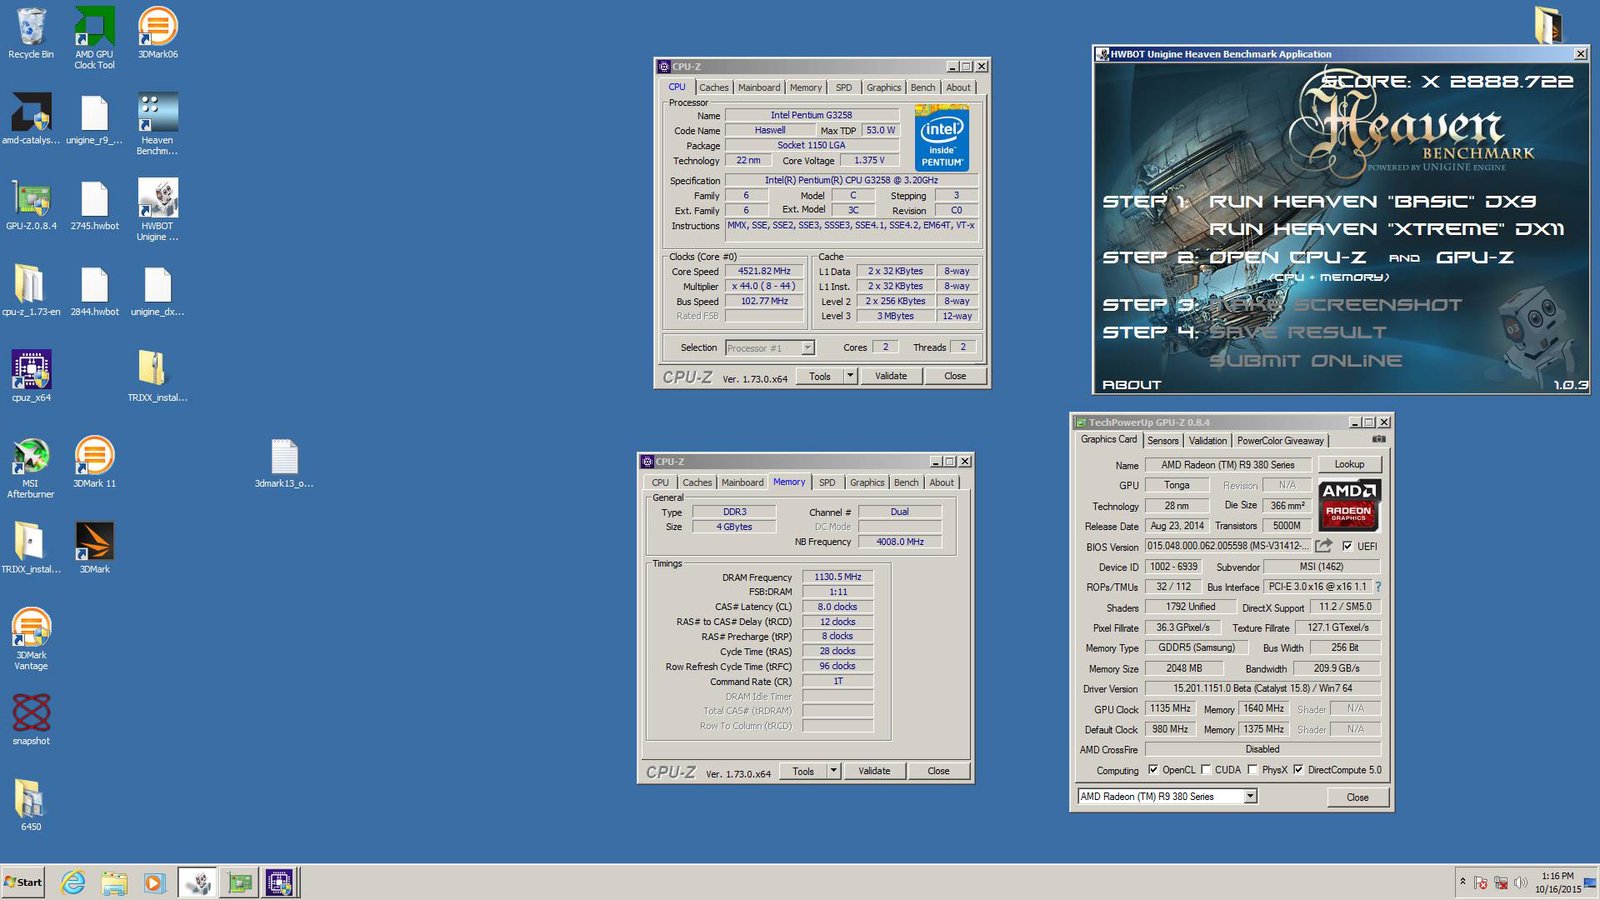Open the Sensors tab in GPU-Z
The width and height of the screenshot is (1600, 900).
click(1162, 441)
